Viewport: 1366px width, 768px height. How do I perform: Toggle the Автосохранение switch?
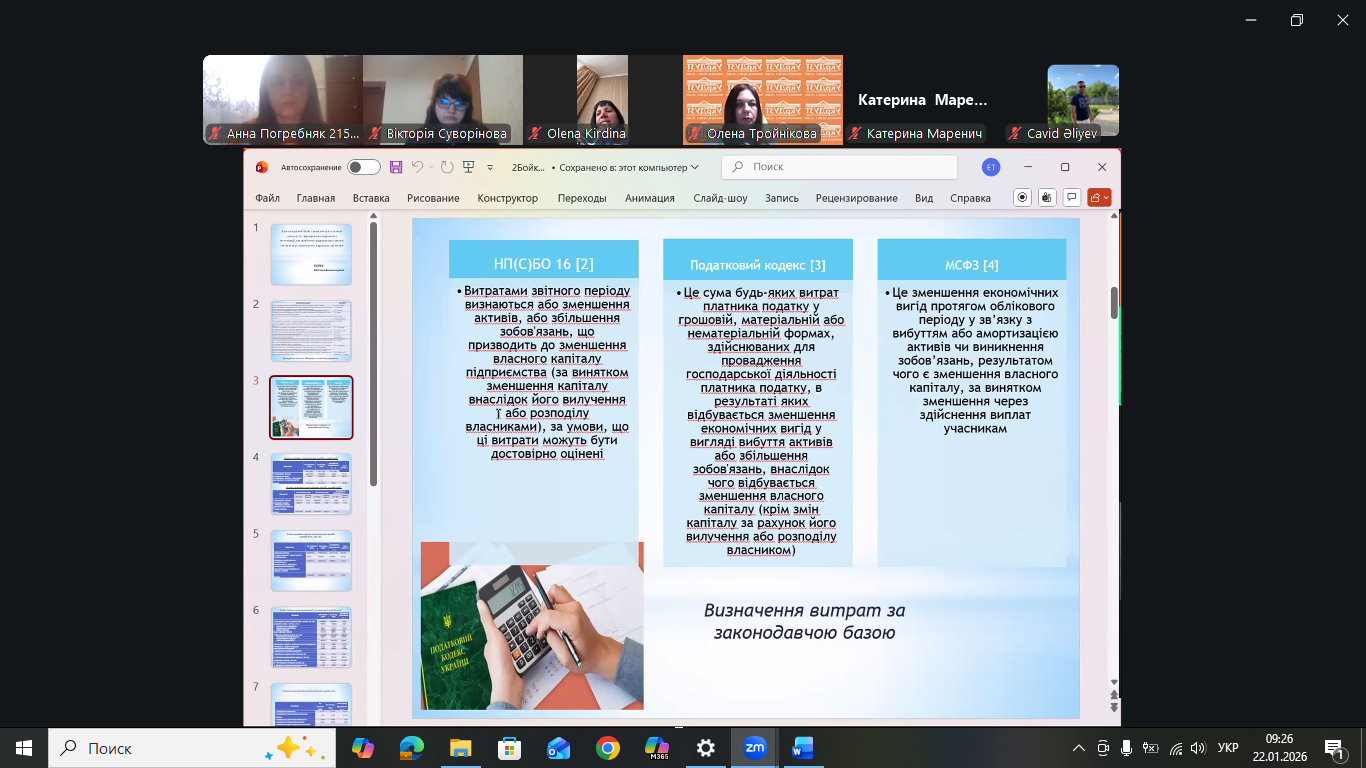pyautogui.click(x=363, y=167)
